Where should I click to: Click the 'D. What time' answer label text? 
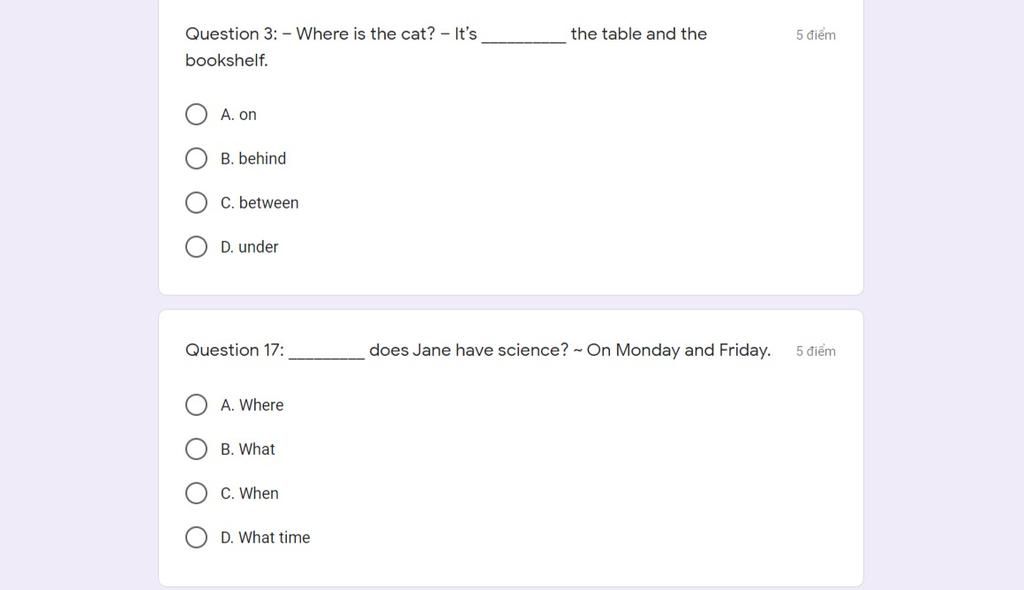(265, 537)
